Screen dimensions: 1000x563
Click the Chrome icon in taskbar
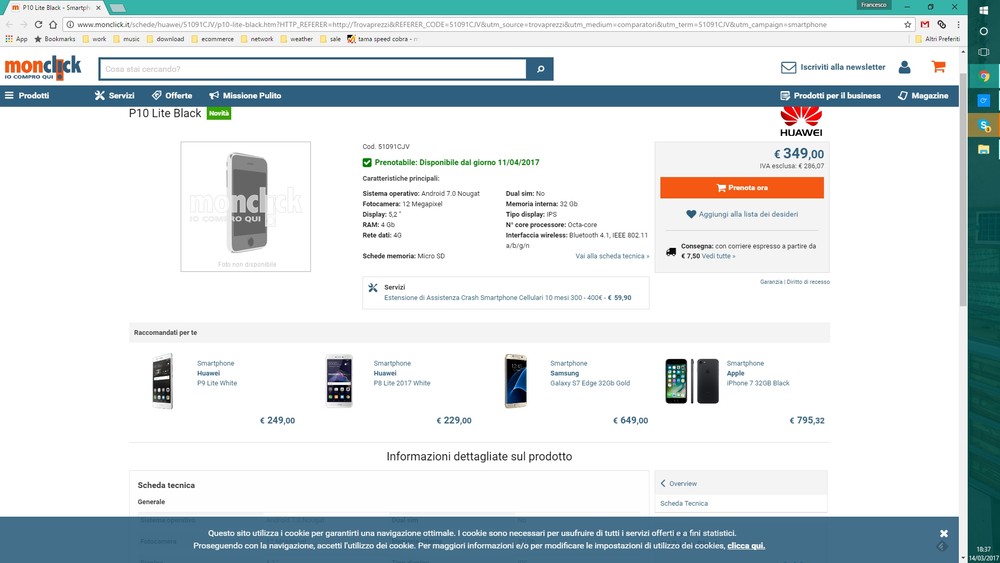984,77
